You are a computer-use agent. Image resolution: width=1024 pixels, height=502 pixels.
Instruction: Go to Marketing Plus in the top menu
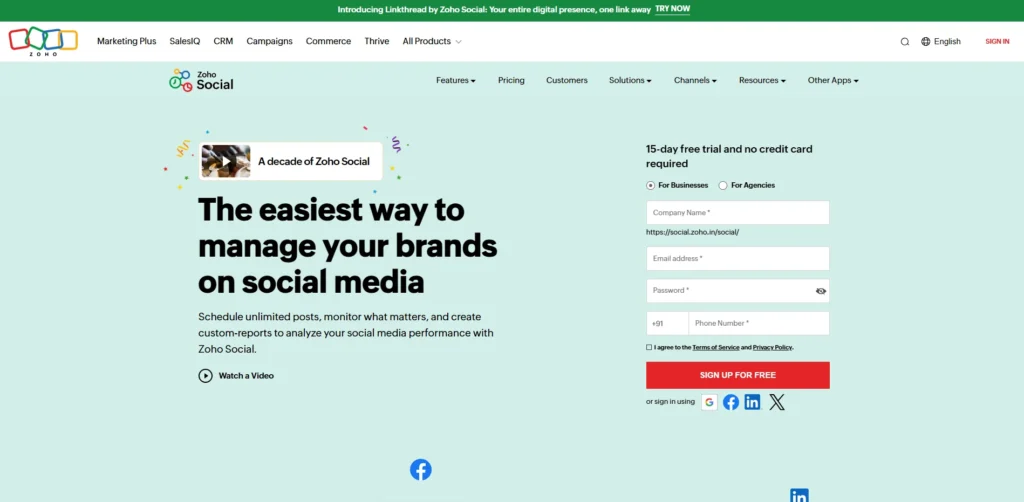click(x=127, y=41)
